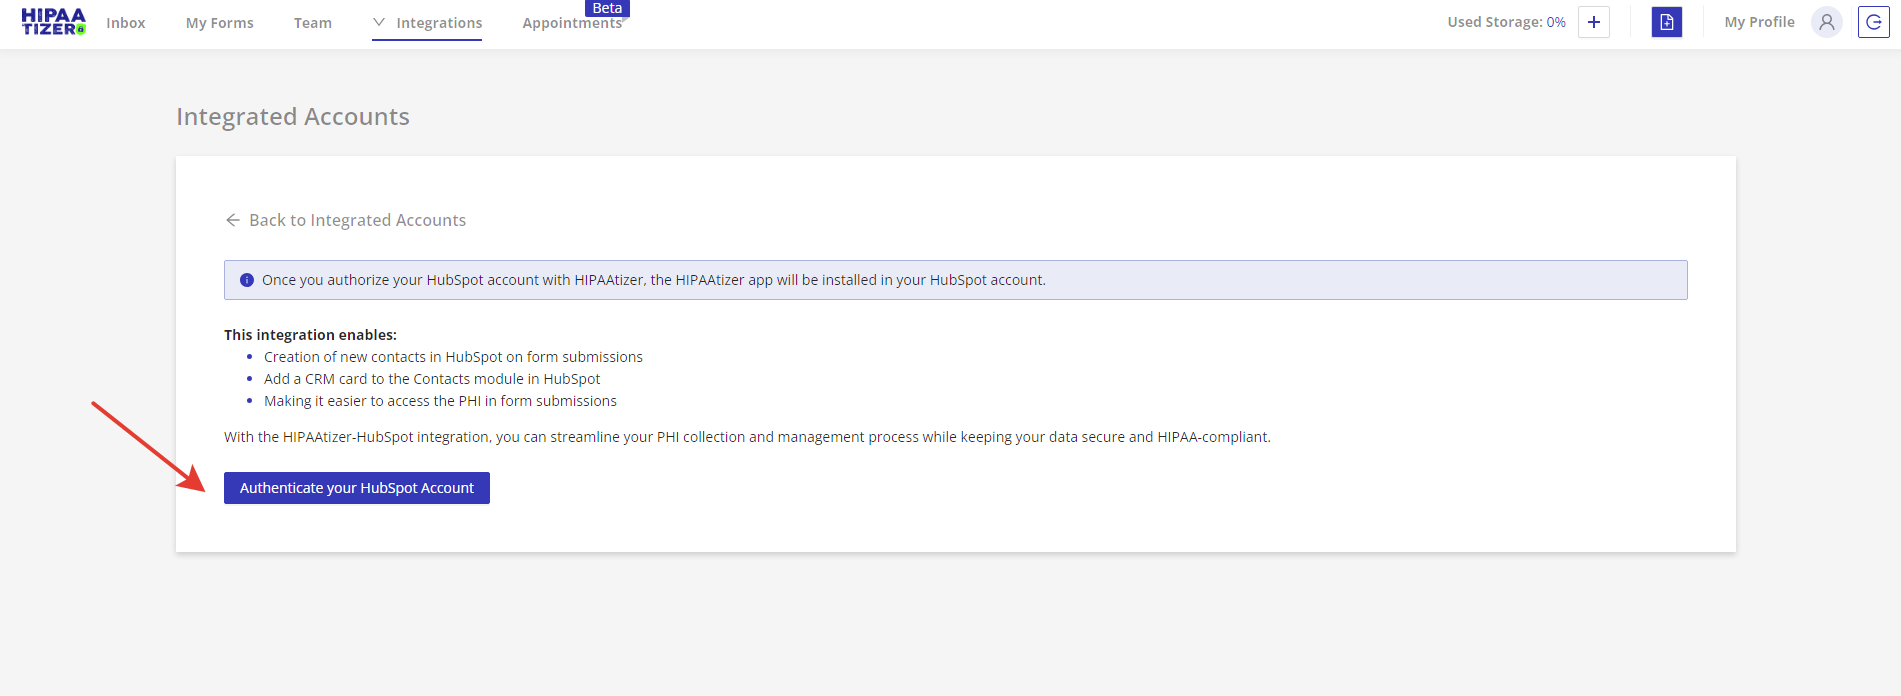Select the Integrations menu label
Viewport: 1901px width, 696px height.
pyautogui.click(x=439, y=23)
